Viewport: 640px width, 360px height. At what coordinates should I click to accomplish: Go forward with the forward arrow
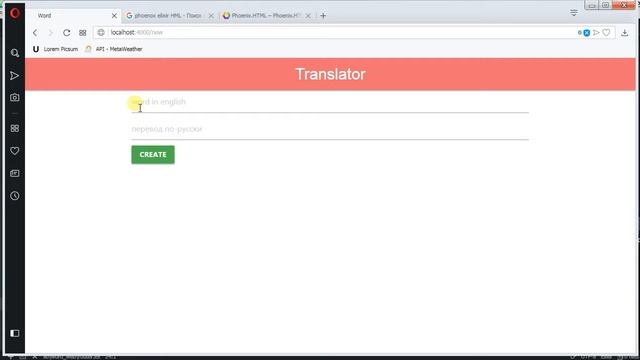click(x=51, y=33)
